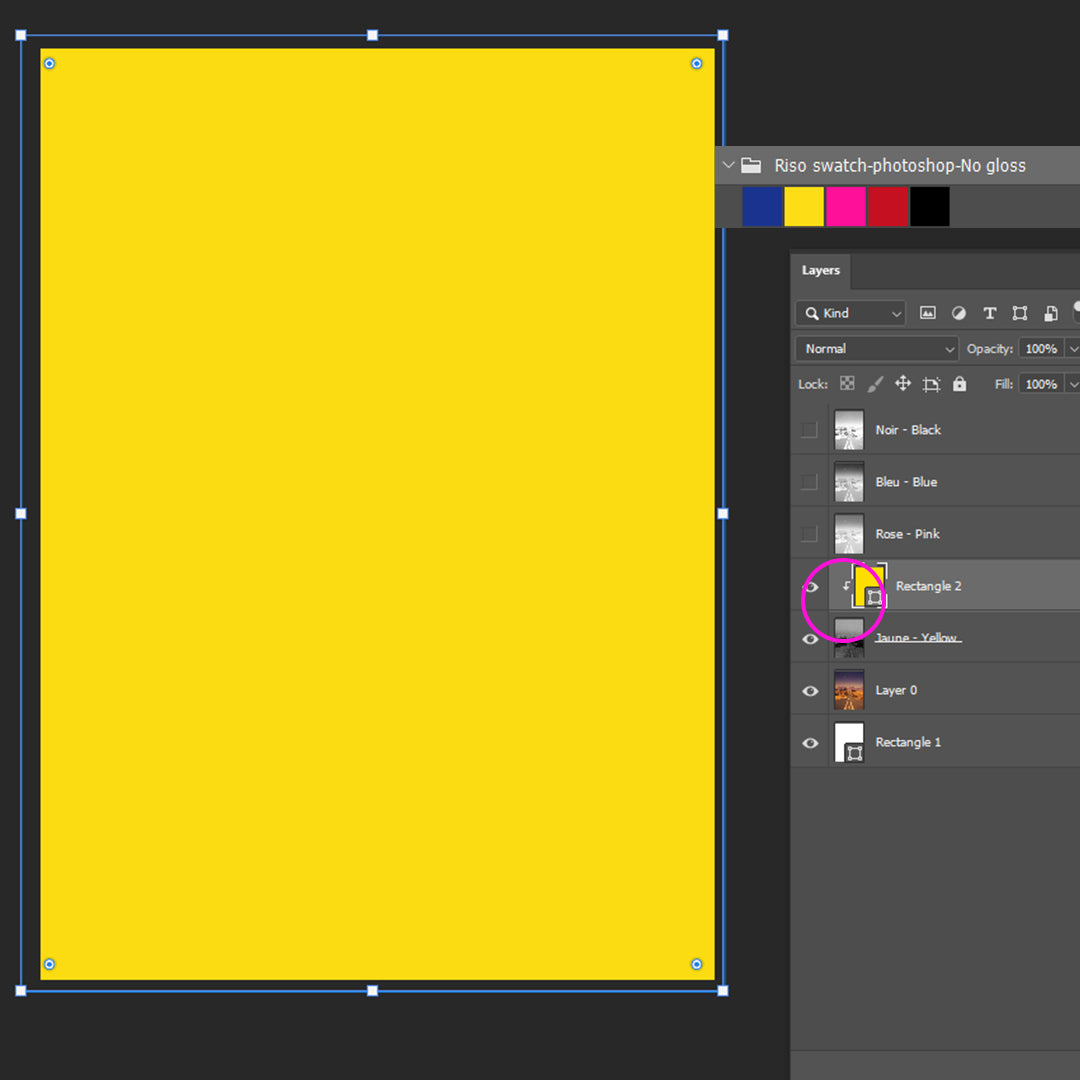Filter layers by smart object icon
This screenshot has width=1080, height=1080.
(1050, 313)
